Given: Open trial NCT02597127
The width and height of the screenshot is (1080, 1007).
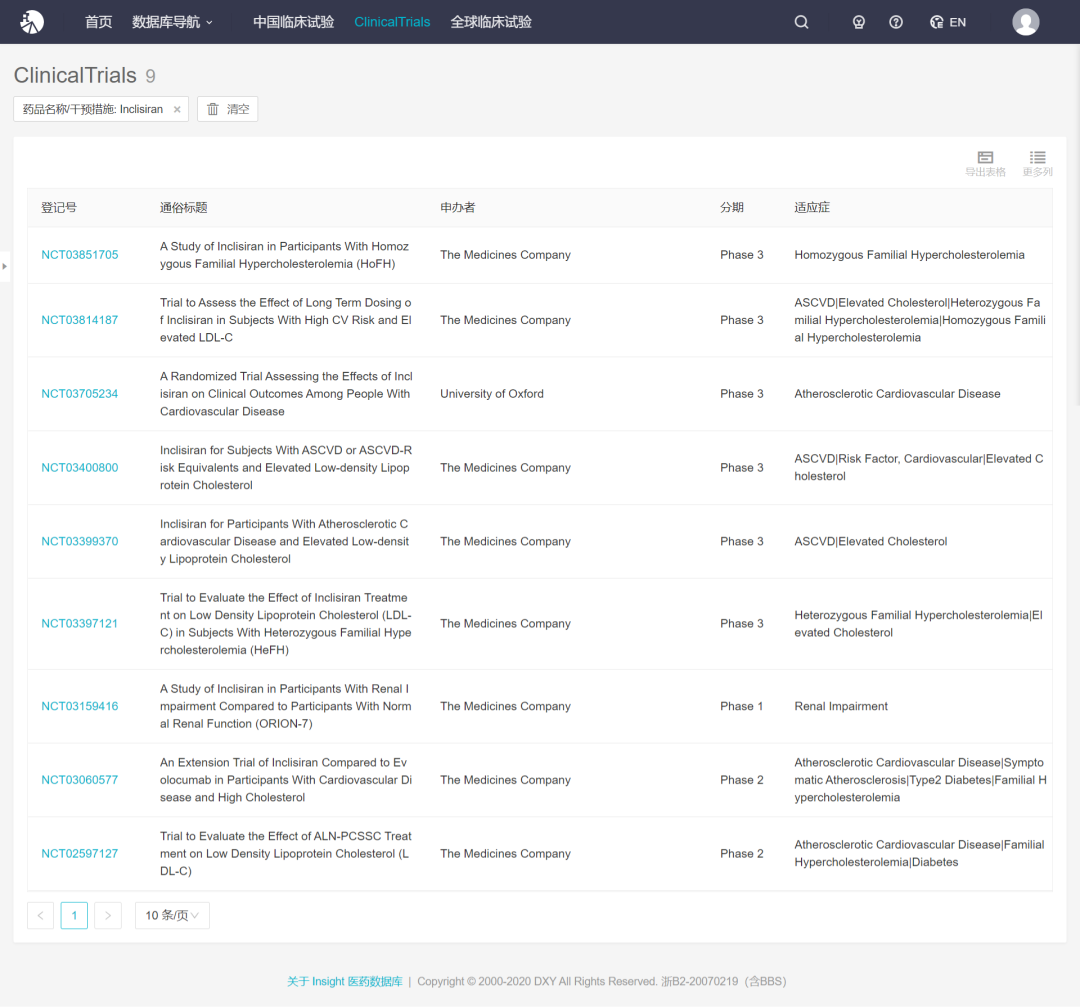Looking at the screenshot, I should coord(80,853).
